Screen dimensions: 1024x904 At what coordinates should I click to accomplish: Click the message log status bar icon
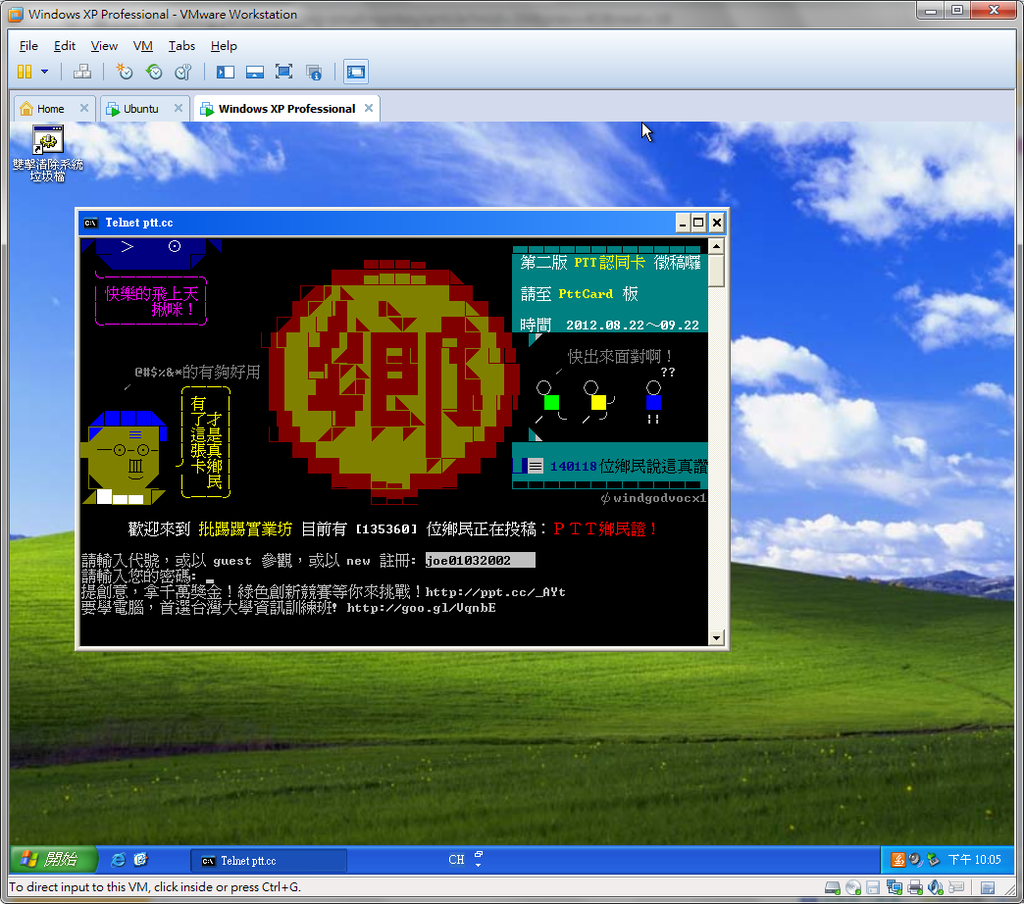click(x=988, y=888)
